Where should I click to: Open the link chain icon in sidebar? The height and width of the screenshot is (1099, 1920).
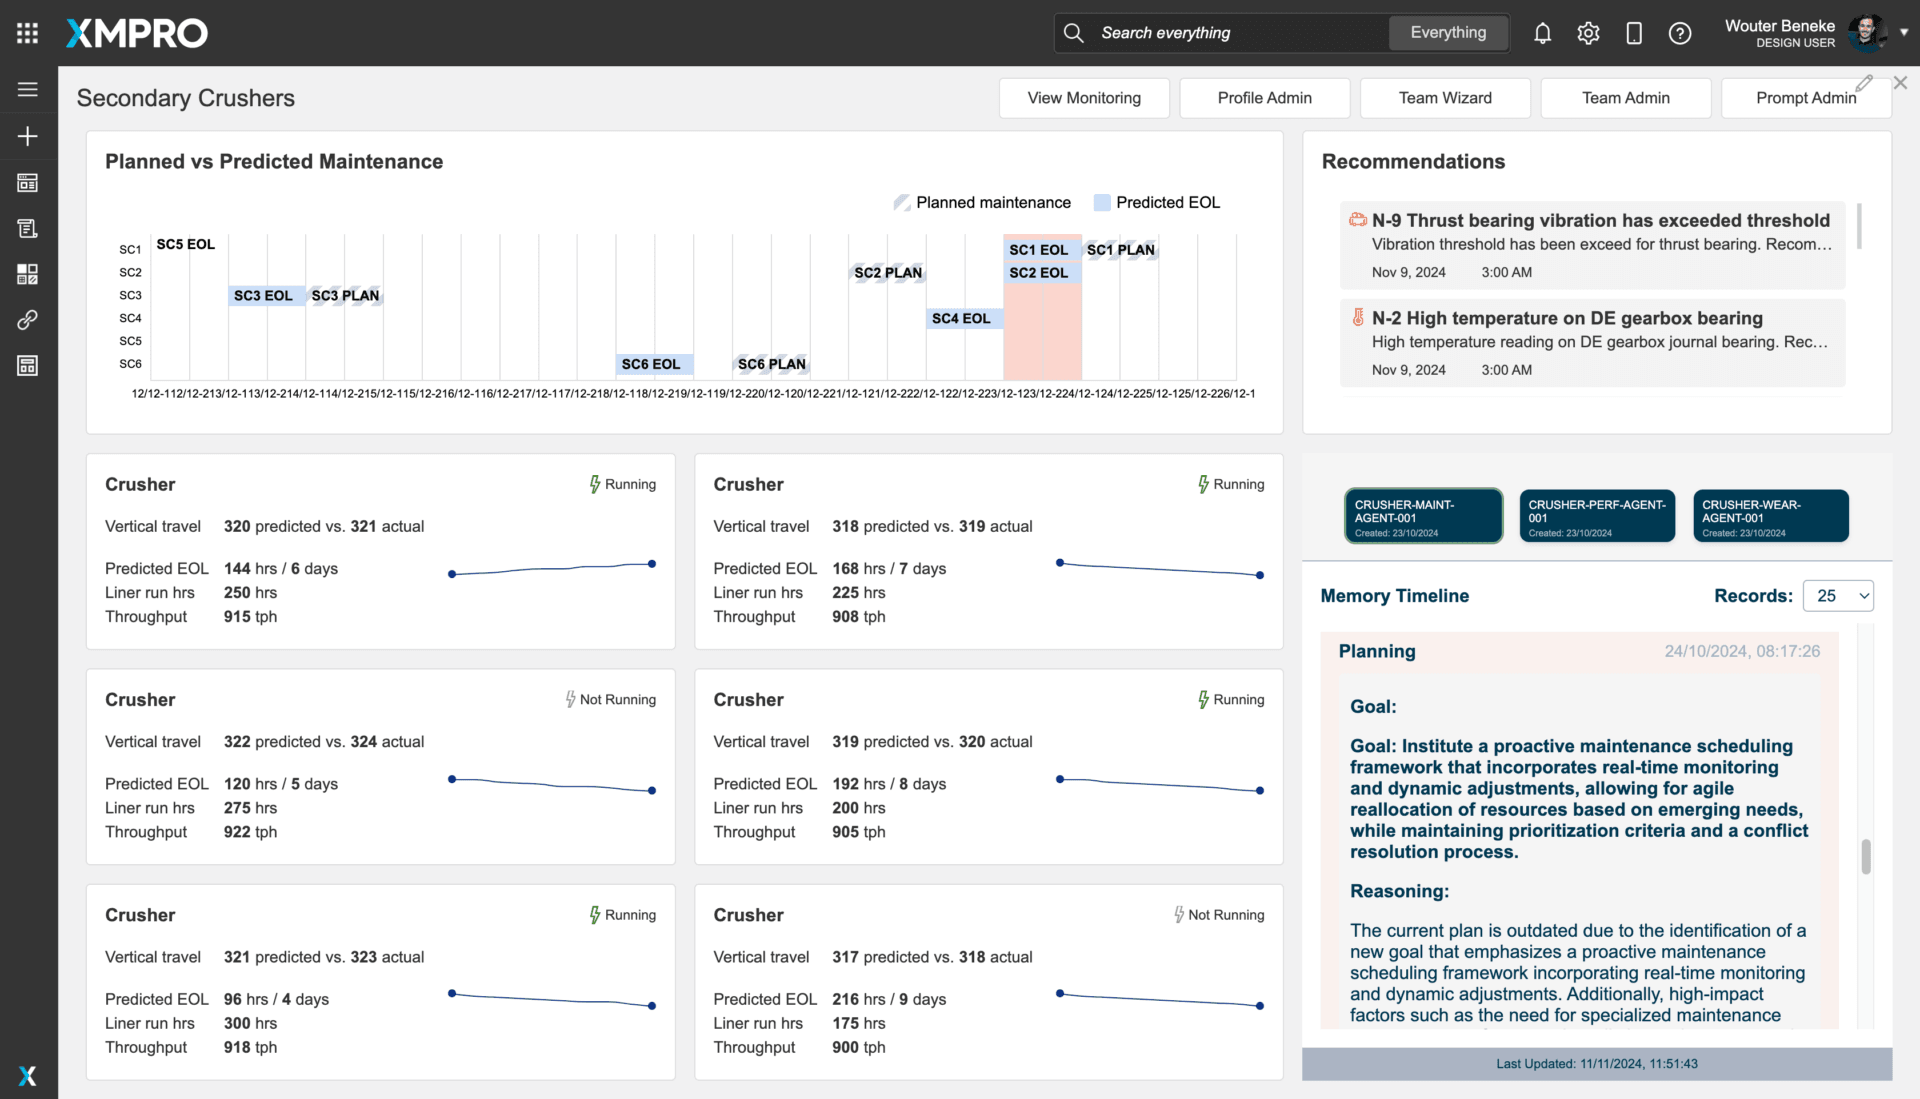pos(27,320)
